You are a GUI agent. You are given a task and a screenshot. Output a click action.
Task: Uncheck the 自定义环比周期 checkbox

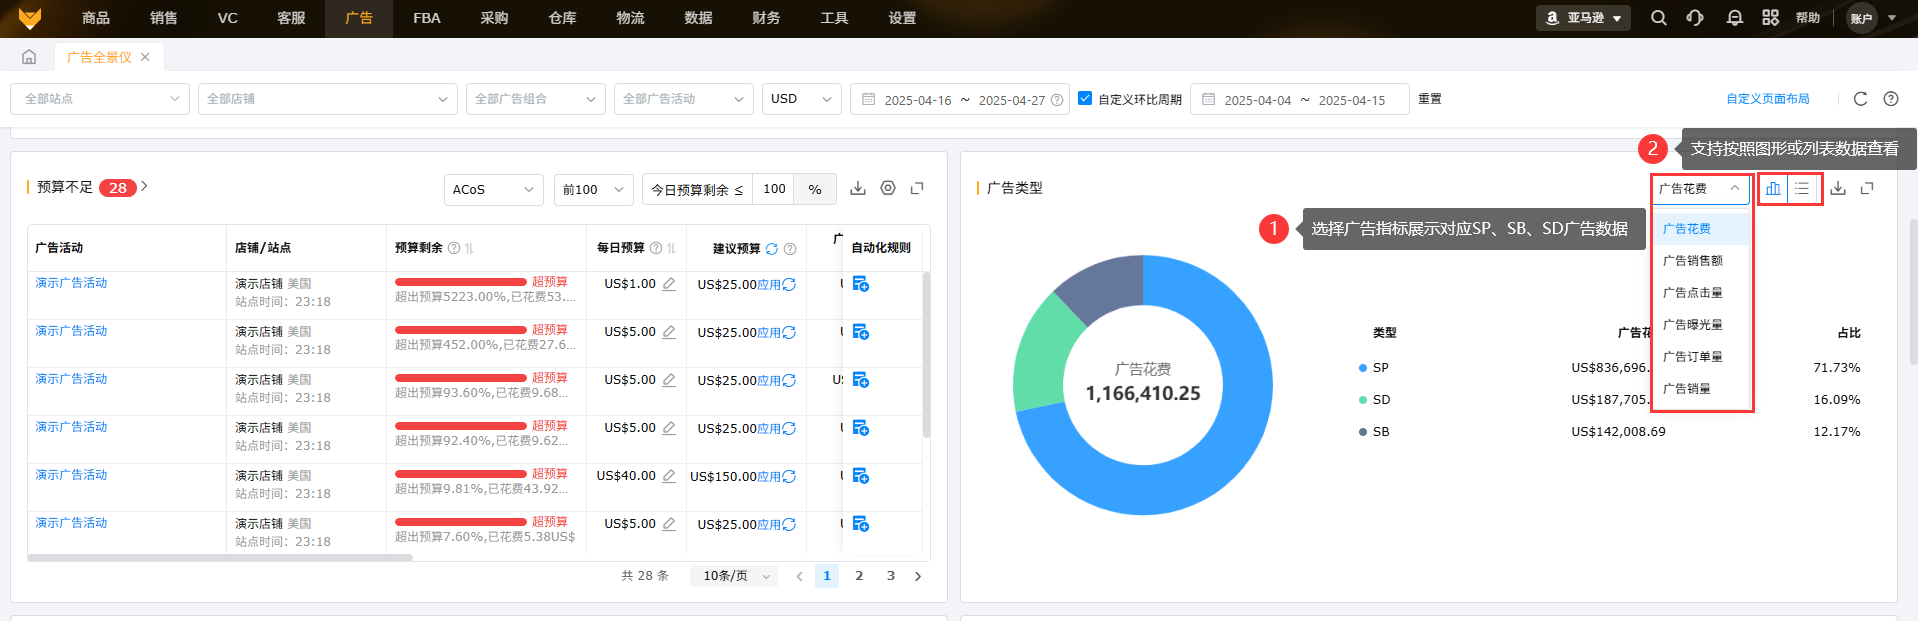(x=1085, y=98)
